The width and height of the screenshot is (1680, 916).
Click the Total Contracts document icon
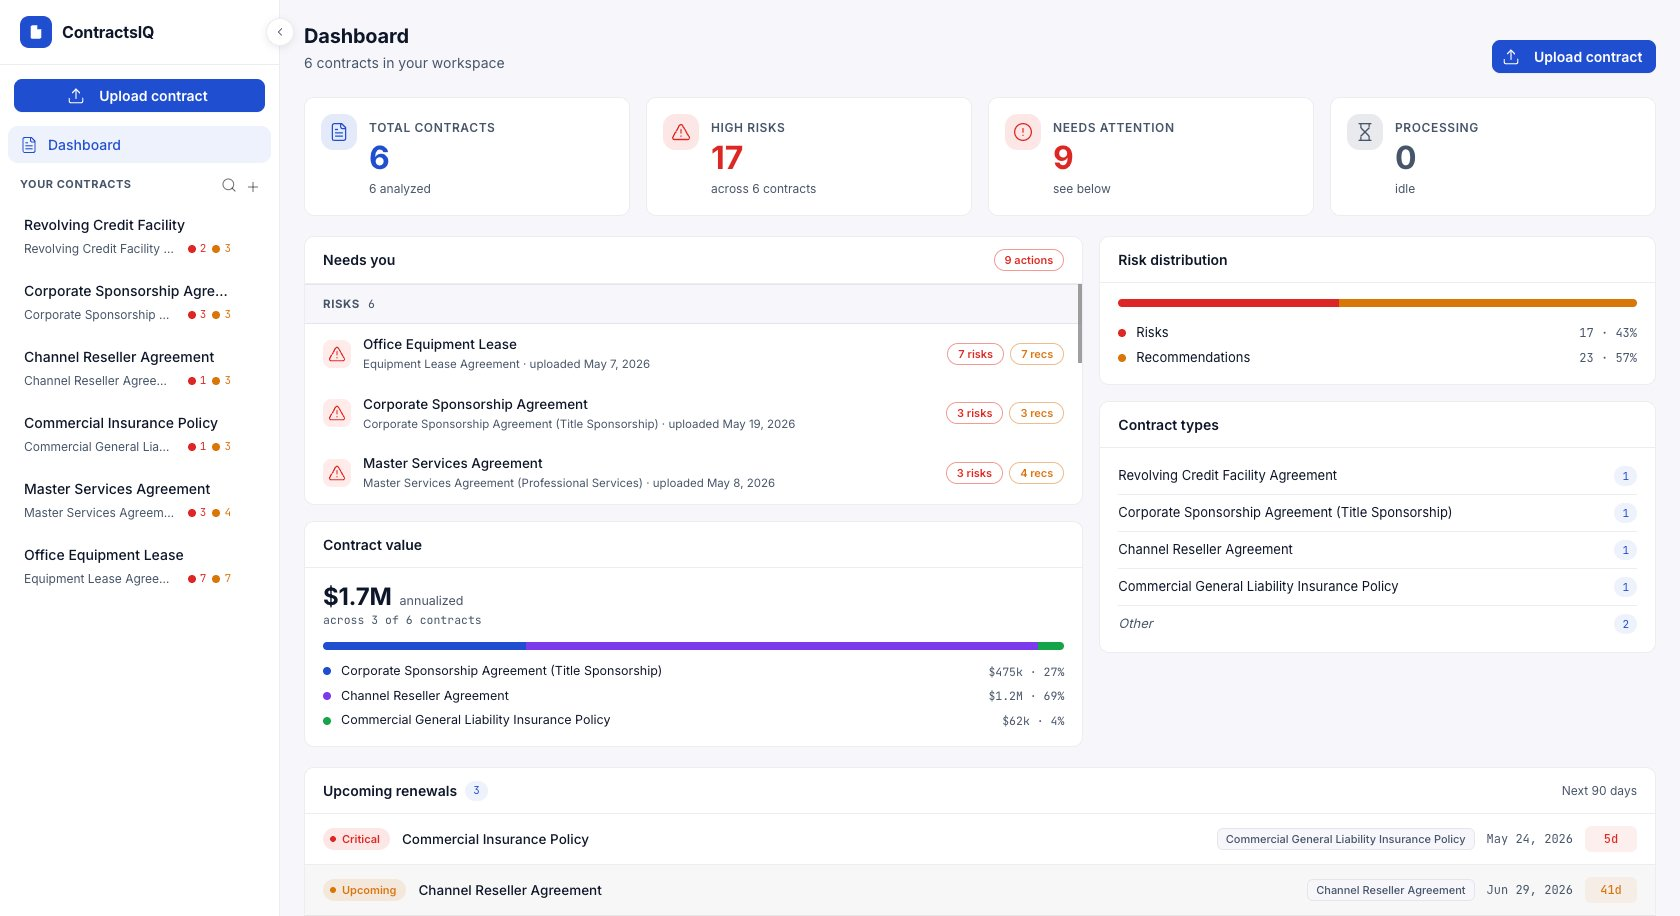coord(339,132)
